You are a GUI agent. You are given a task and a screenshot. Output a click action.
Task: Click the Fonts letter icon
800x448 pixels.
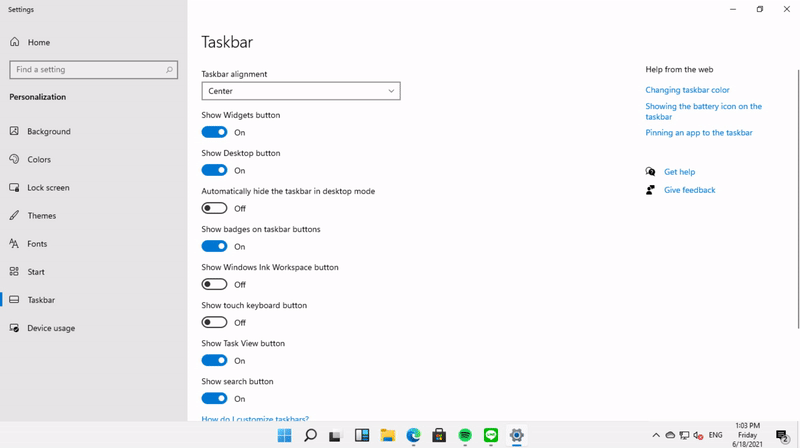coord(14,243)
